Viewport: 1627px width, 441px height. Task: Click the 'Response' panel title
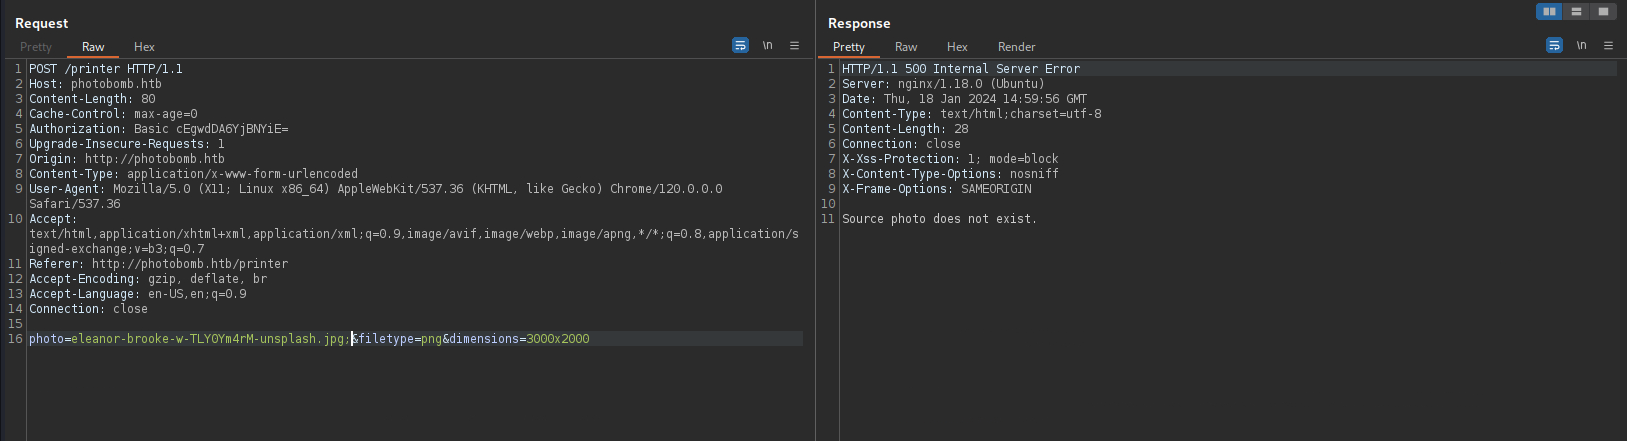point(859,23)
